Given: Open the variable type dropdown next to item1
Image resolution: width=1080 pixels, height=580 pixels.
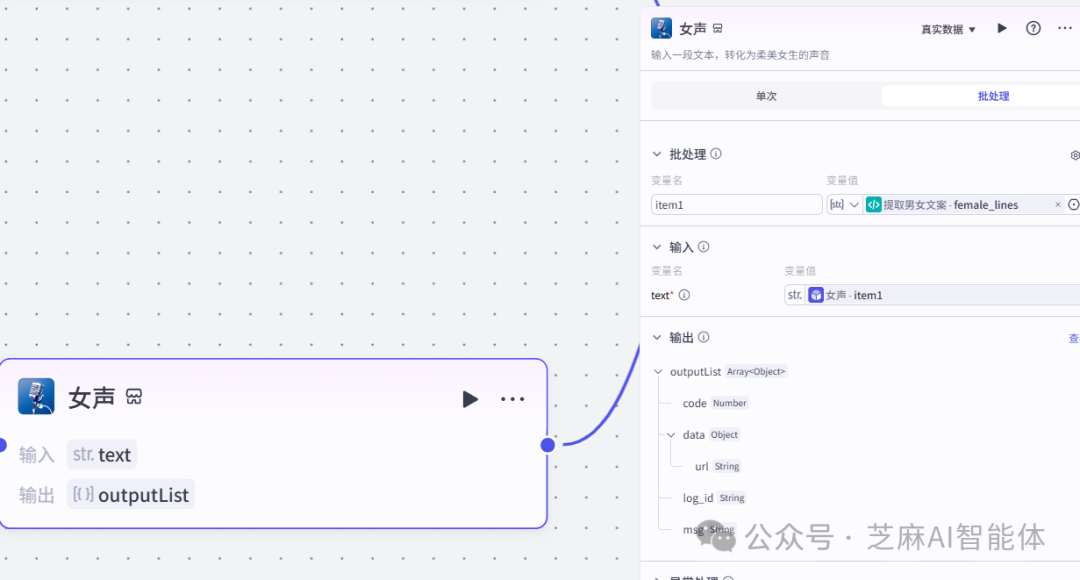Looking at the screenshot, I should coord(844,205).
